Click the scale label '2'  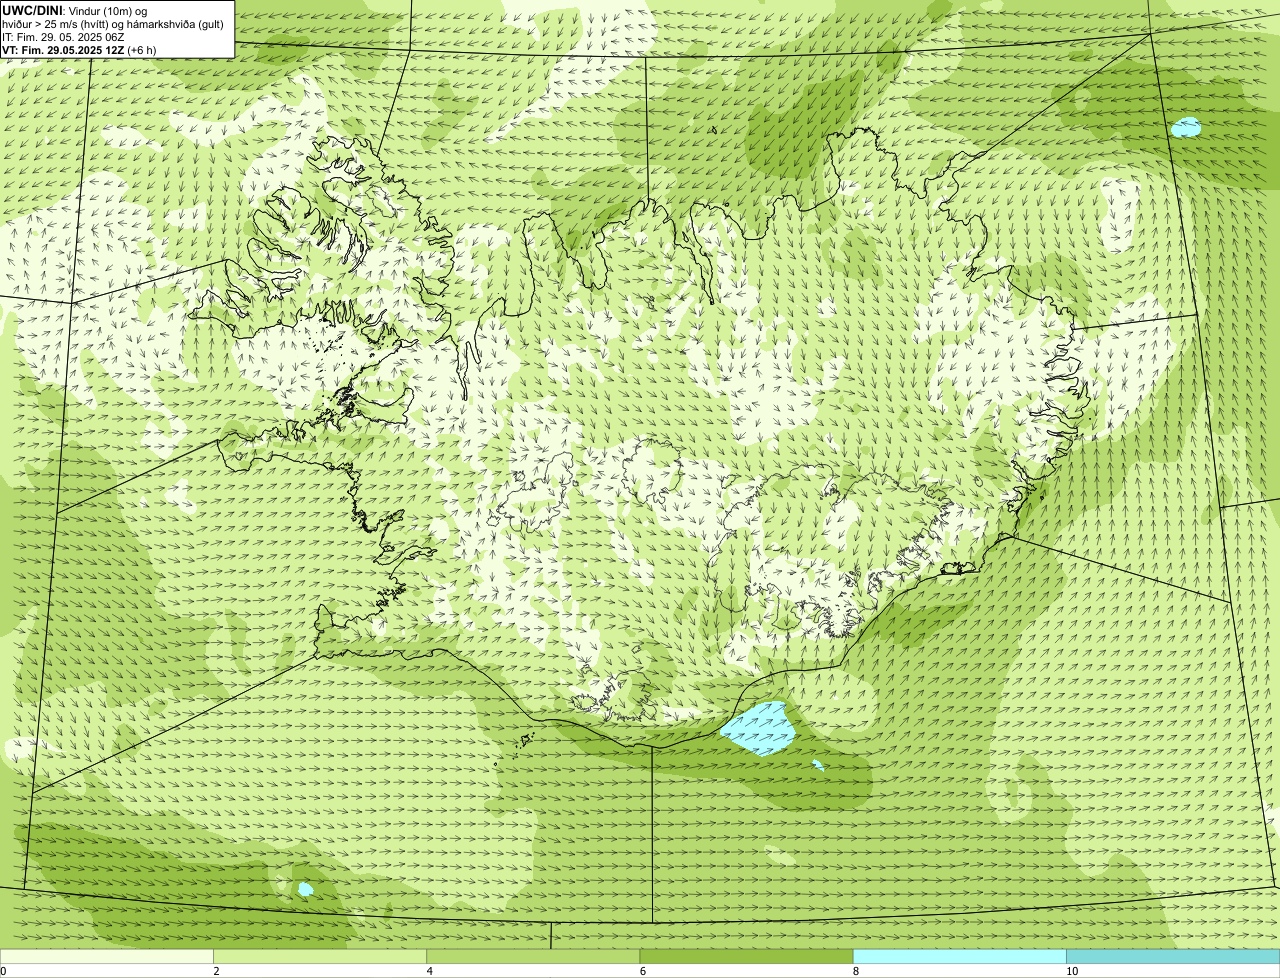216,971
